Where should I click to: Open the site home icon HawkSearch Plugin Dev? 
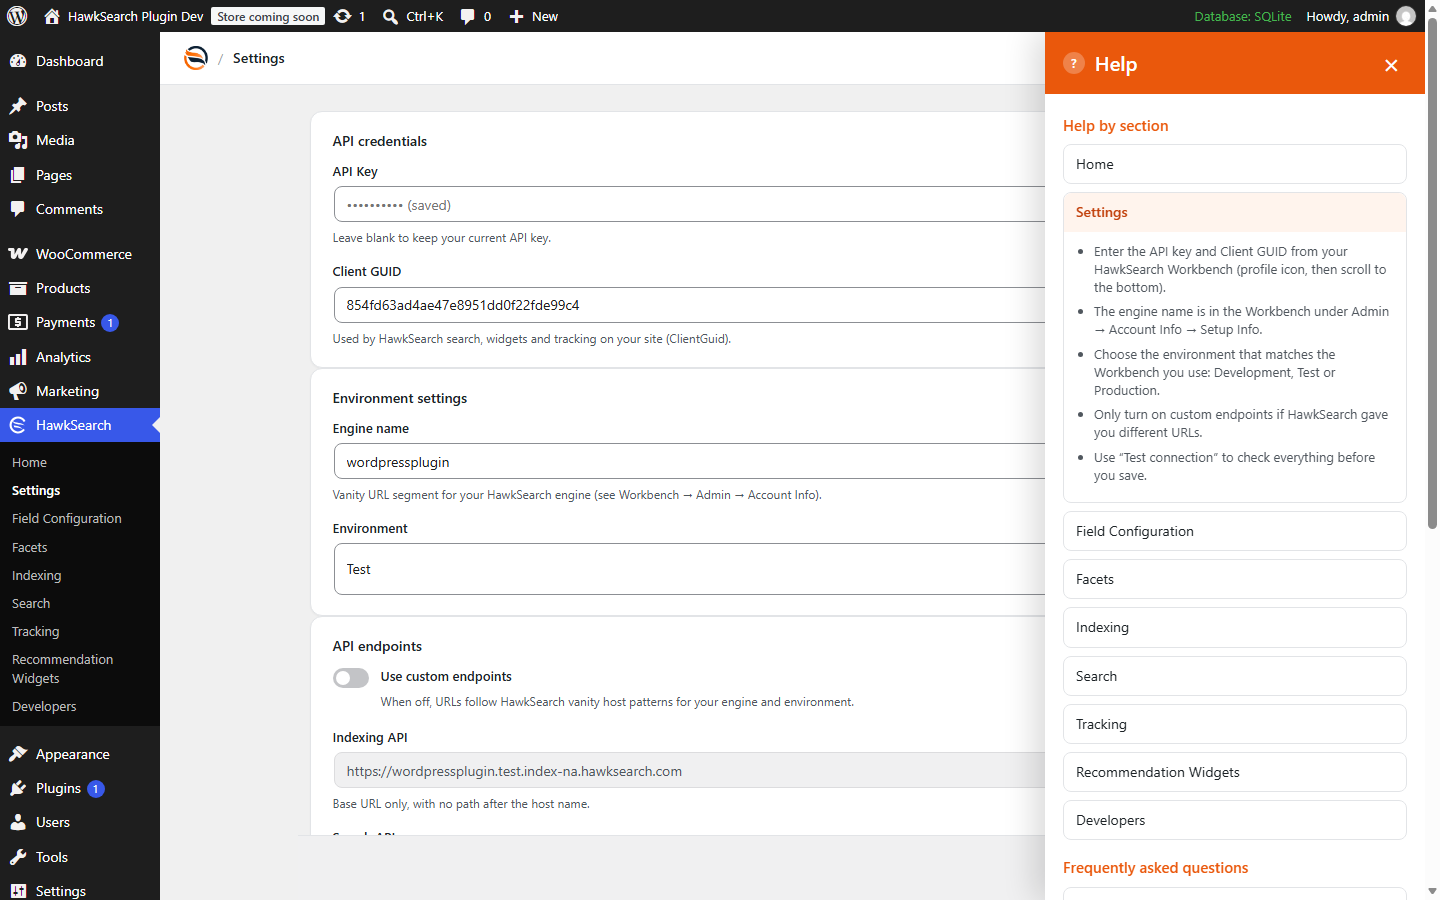tap(52, 16)
